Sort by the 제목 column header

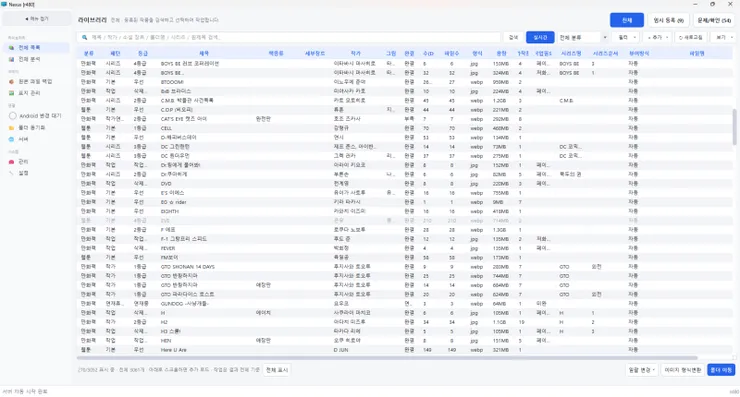click(x=204, y=54)
